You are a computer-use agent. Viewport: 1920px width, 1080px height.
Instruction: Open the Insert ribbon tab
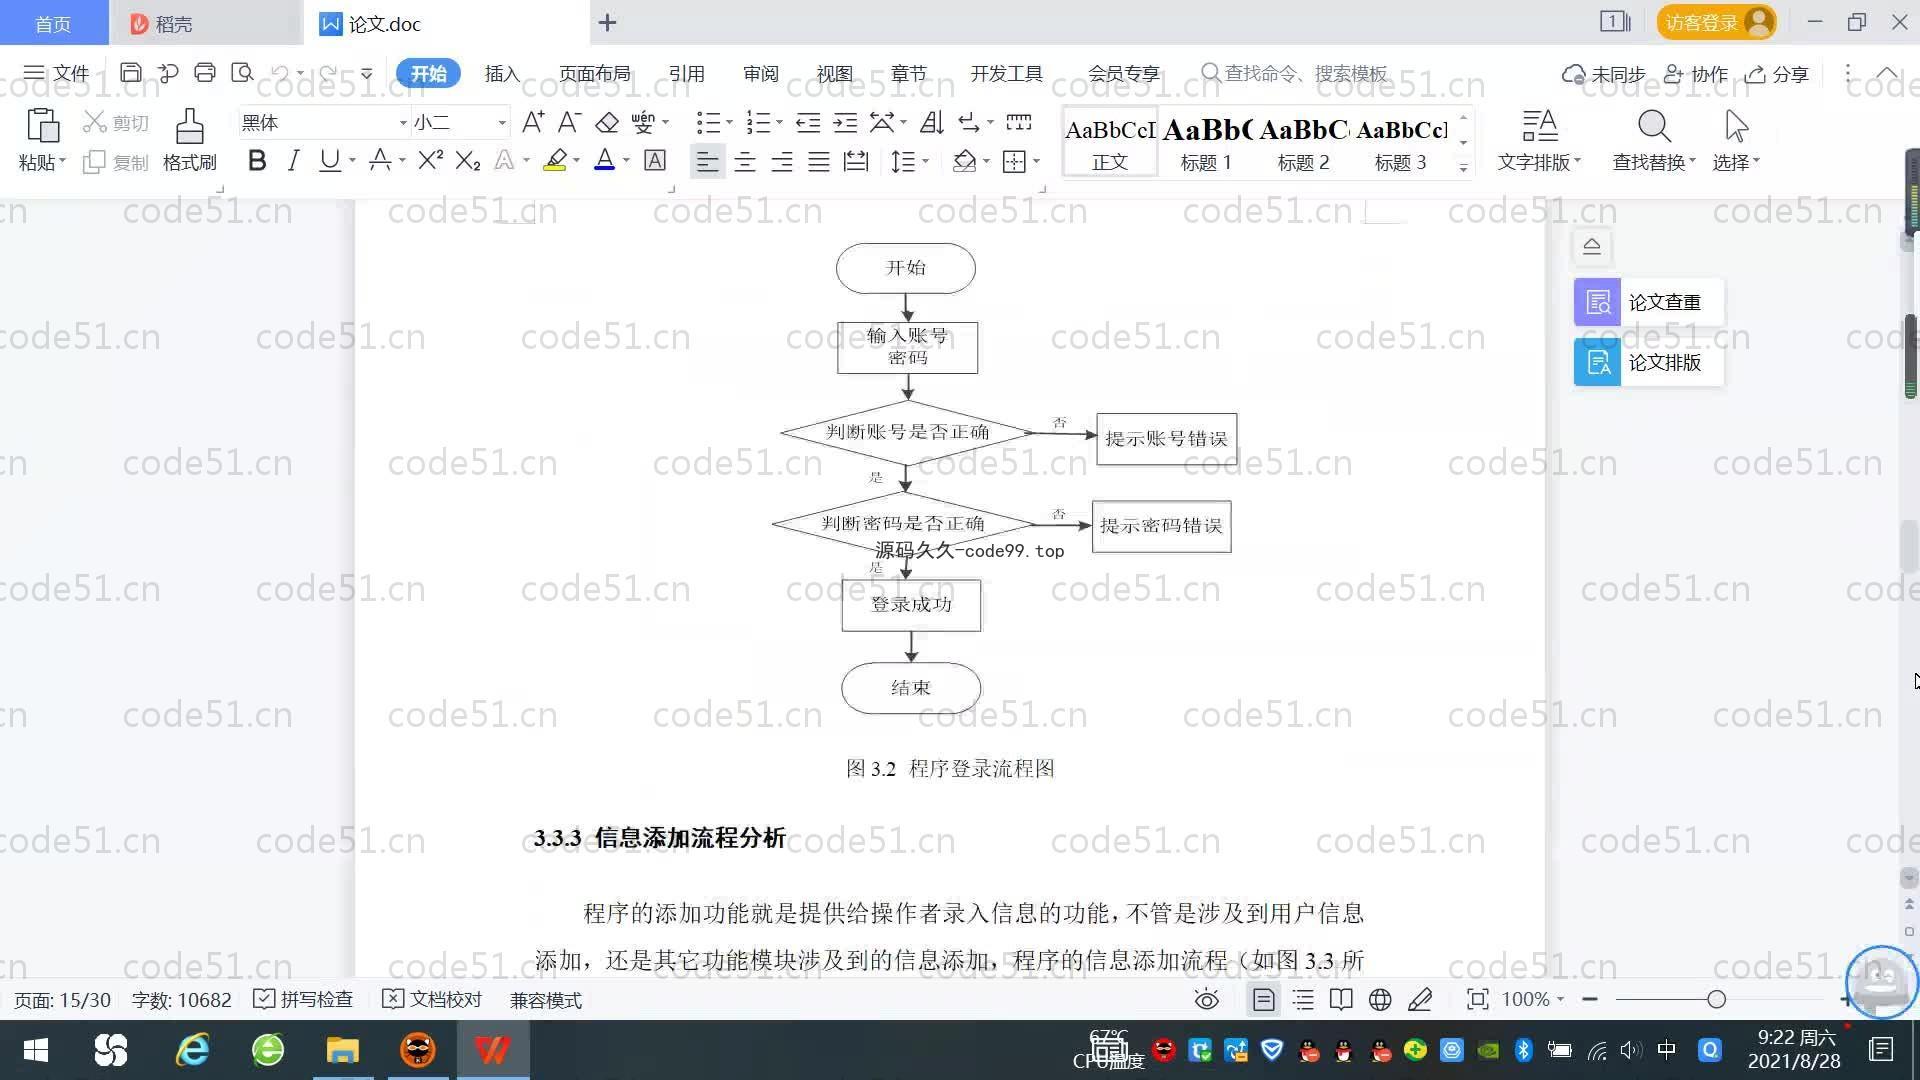tap(502, 73)
